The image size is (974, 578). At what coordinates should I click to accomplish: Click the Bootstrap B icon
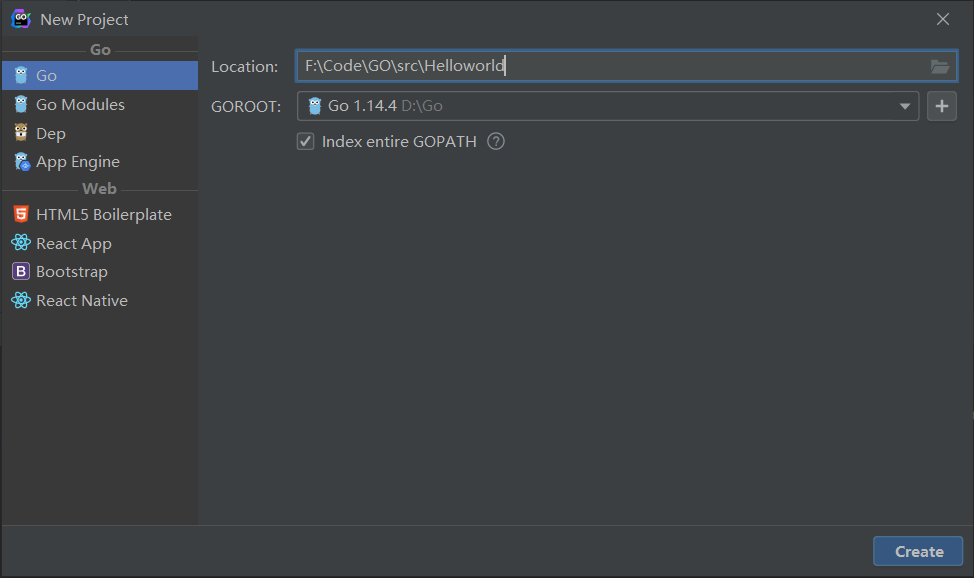pyautogui.click(x=21, y=271)
